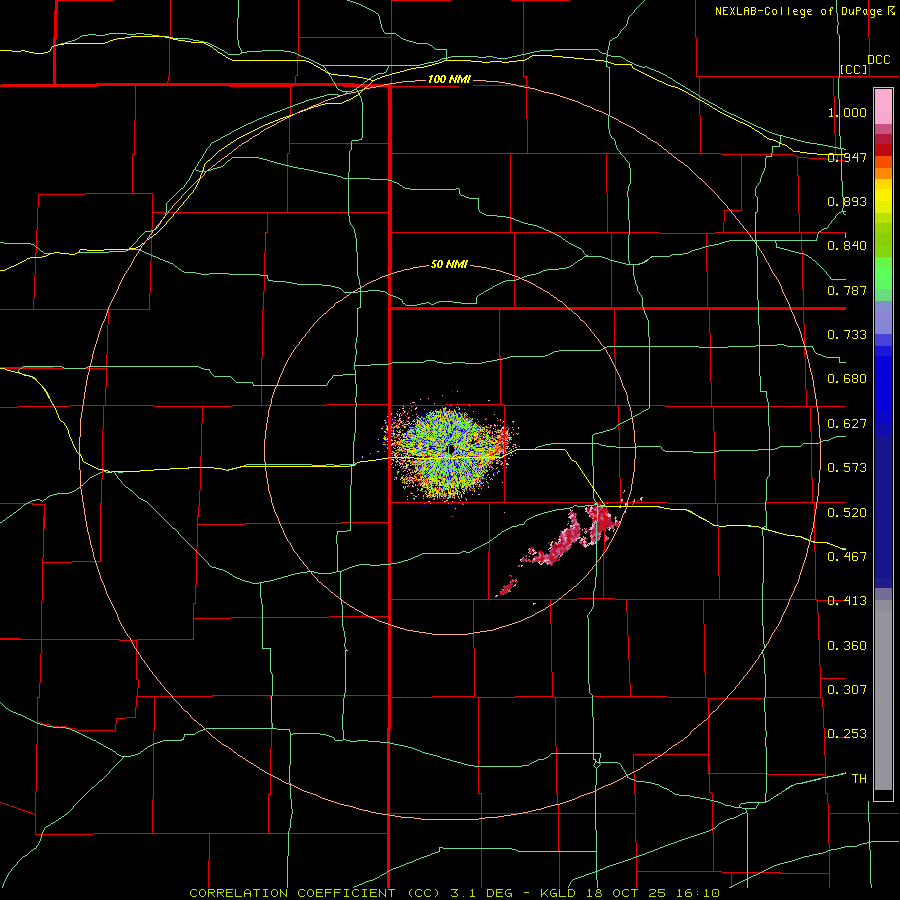Click the gray segment of color bar
The height and width of the screenshot is (900, 900).
tap(883, 695)
